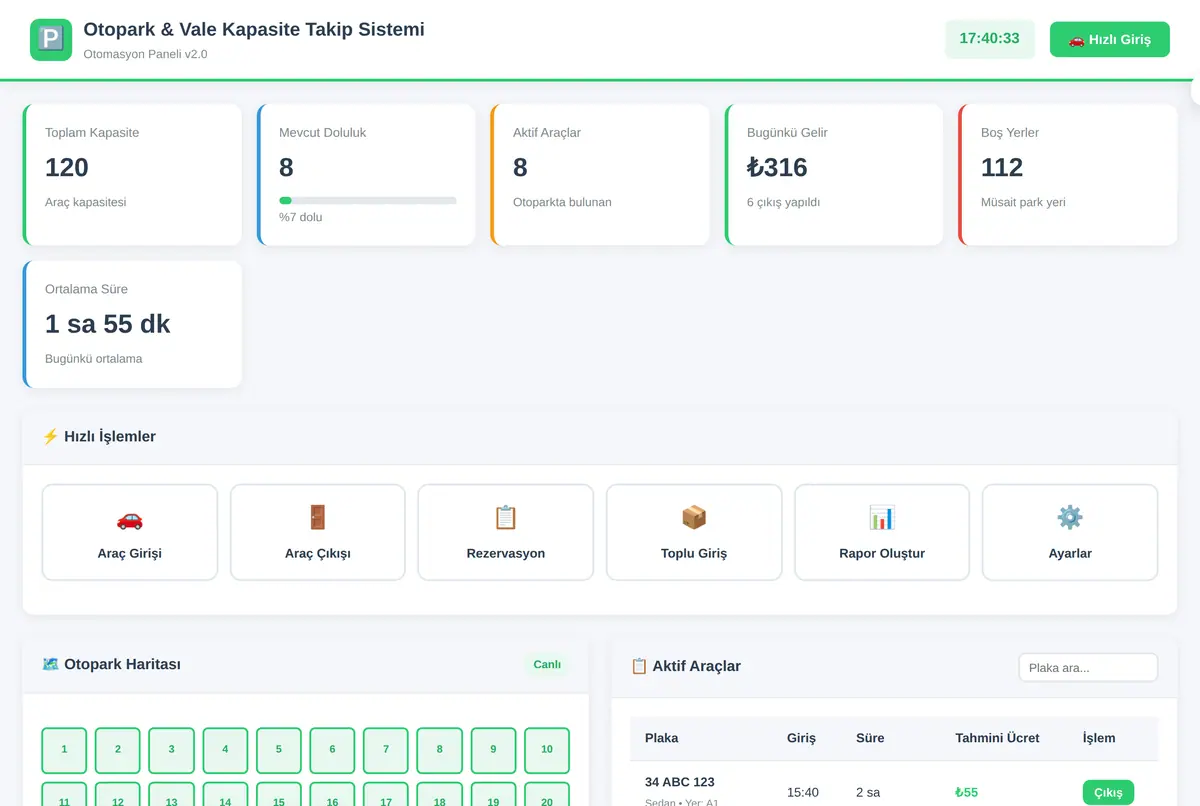The image size is (1200, 806).
Task: Click the plate 34 ABC 123
Action: pyautogui.click(x=680, y=782)
